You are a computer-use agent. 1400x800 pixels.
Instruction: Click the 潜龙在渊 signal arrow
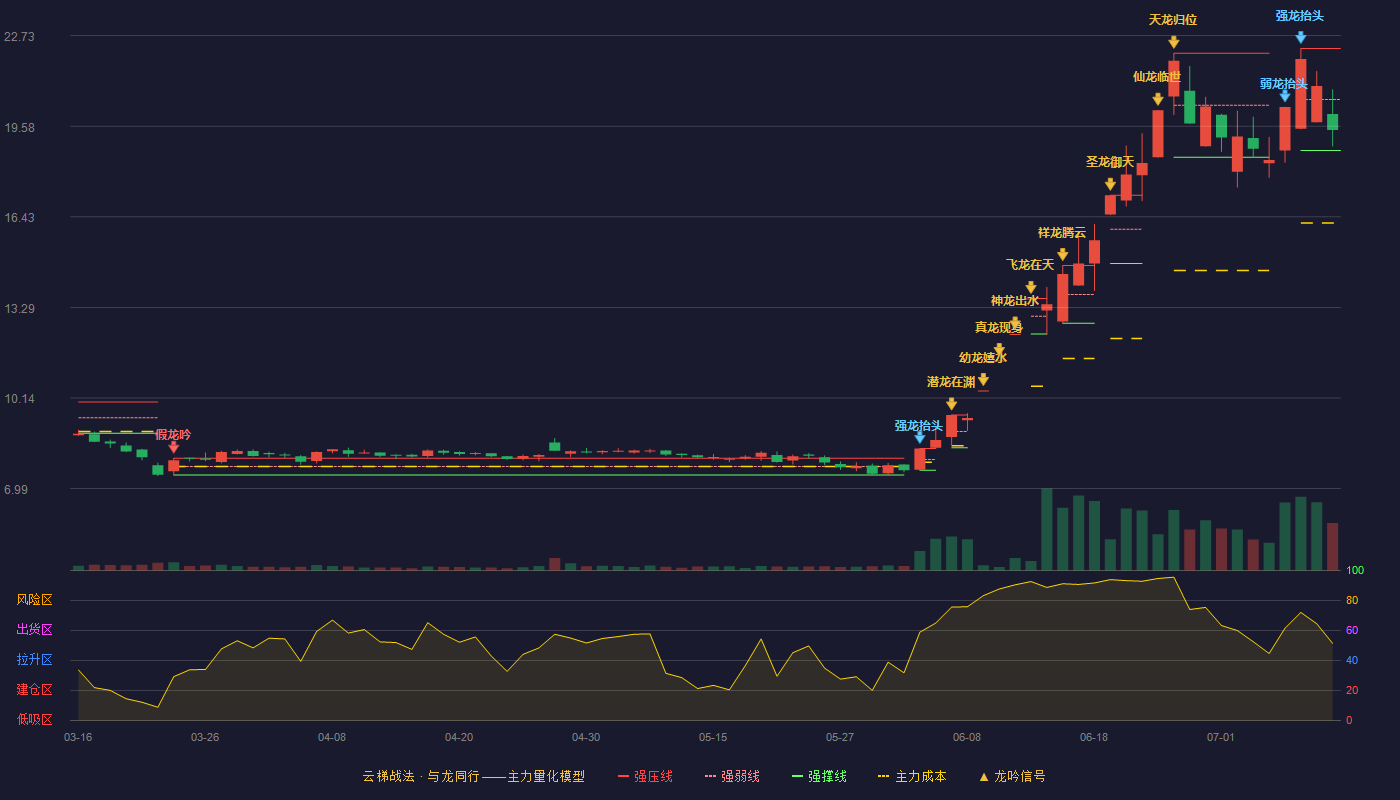pos(951,404)
